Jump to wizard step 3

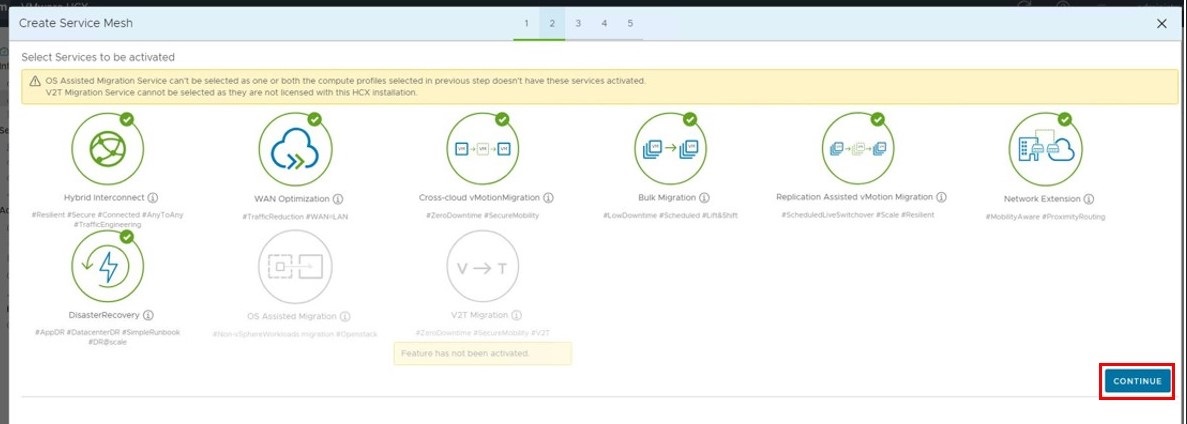(578, 22)
